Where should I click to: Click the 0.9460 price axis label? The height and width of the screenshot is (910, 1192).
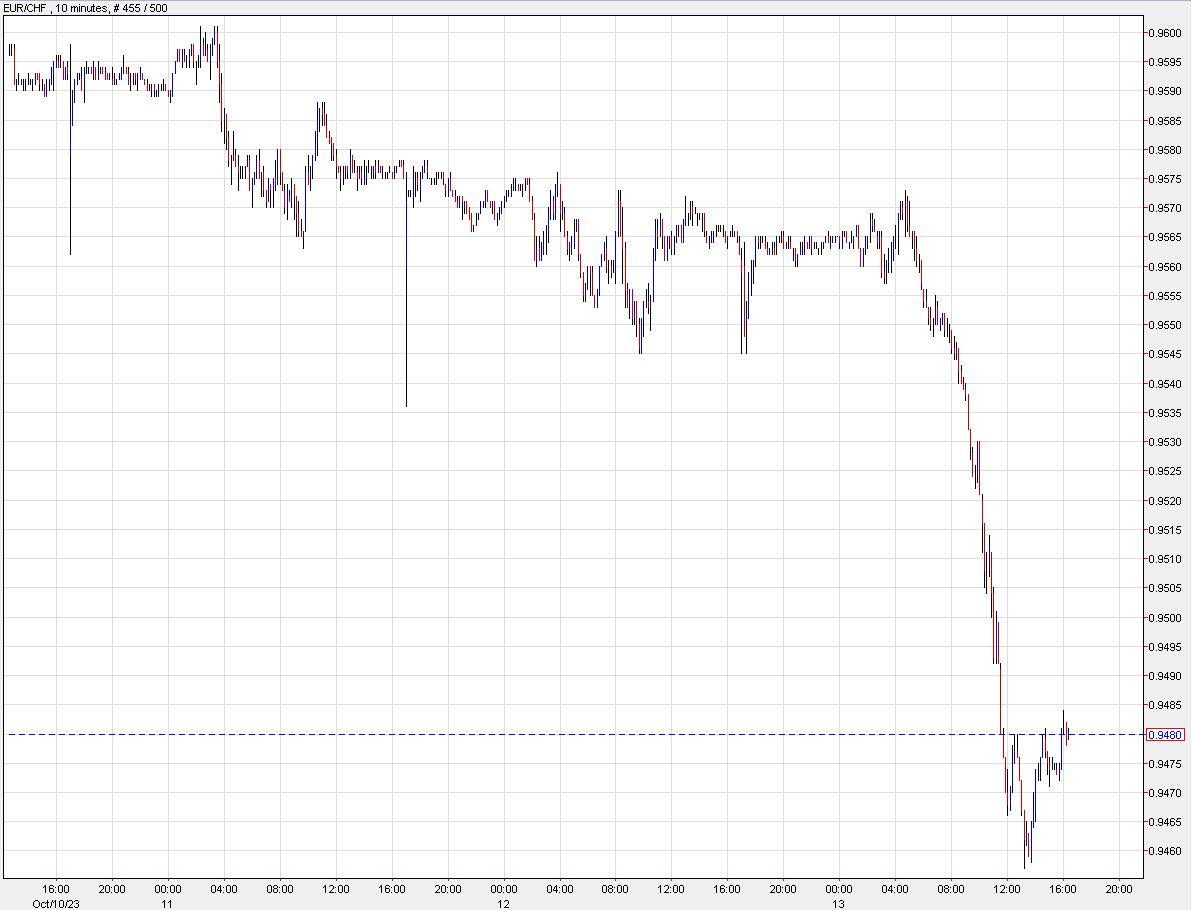(1165, 851)
